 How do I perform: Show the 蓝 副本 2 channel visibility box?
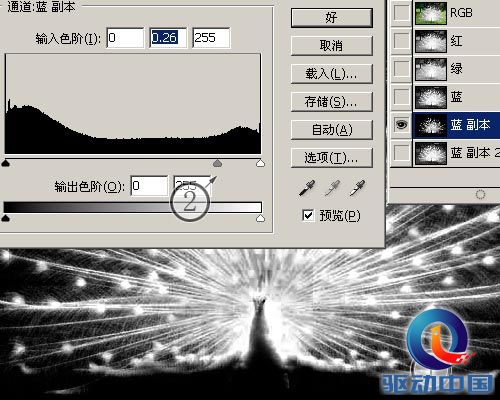(x=401, y=153)
